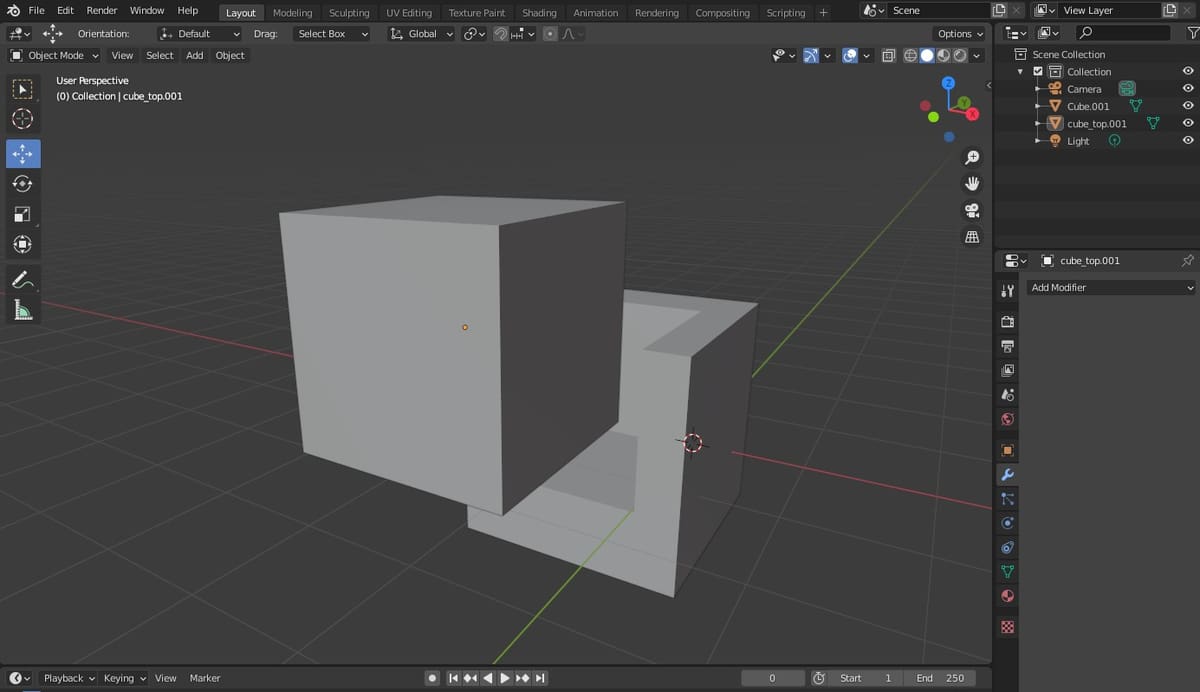
Task: Activate the Scale tool
Action: click(22, 214)
